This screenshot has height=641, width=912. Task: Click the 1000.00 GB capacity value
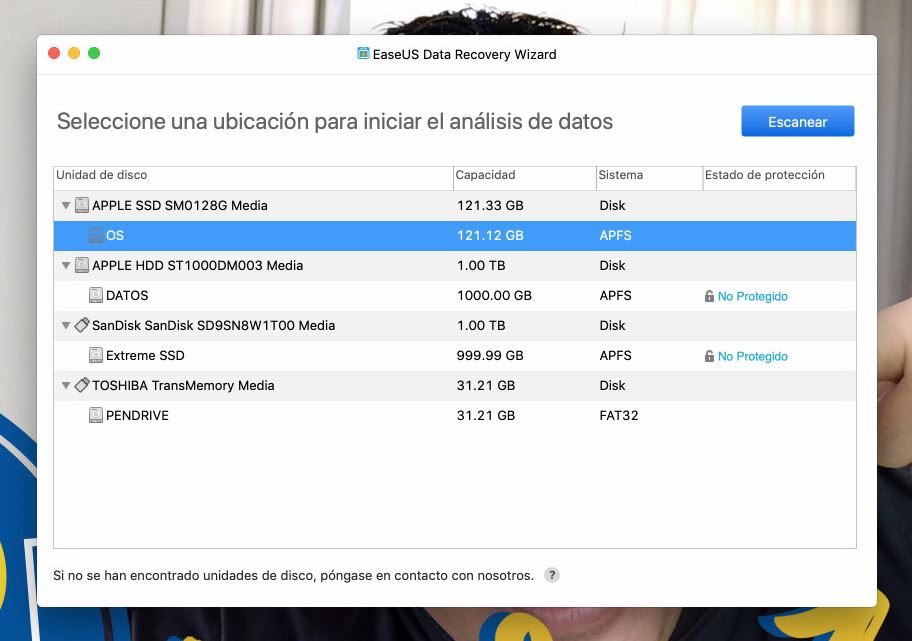[494, 295]
